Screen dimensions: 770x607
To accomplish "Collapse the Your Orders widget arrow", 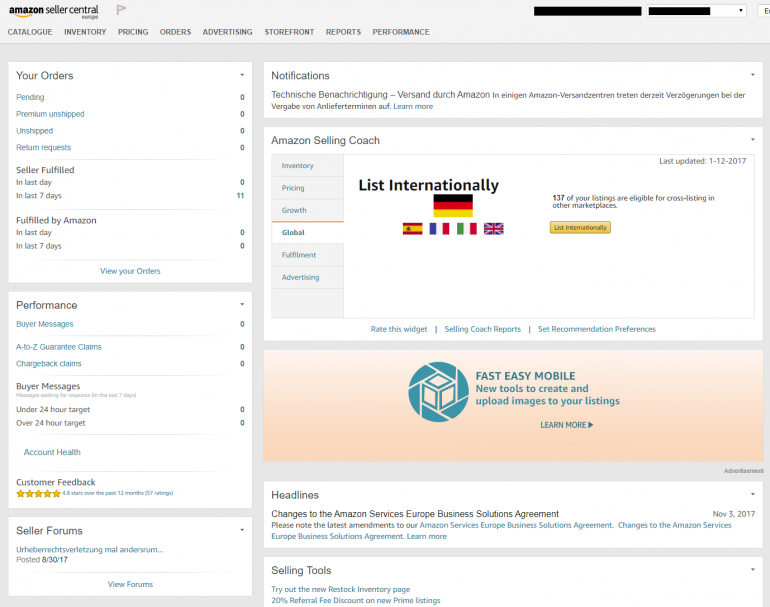I will tap(242, 75).
